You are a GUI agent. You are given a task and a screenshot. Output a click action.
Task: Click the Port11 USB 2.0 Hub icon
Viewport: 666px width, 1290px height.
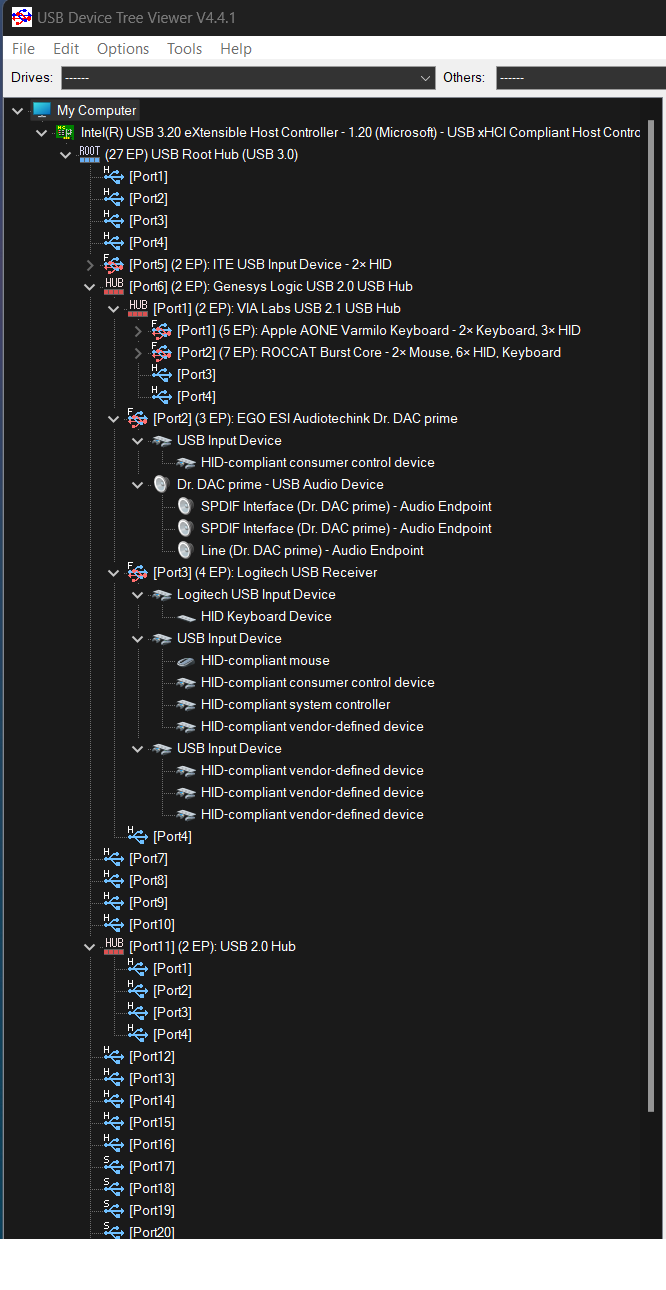pyautogui.click(x=114, y=946)
